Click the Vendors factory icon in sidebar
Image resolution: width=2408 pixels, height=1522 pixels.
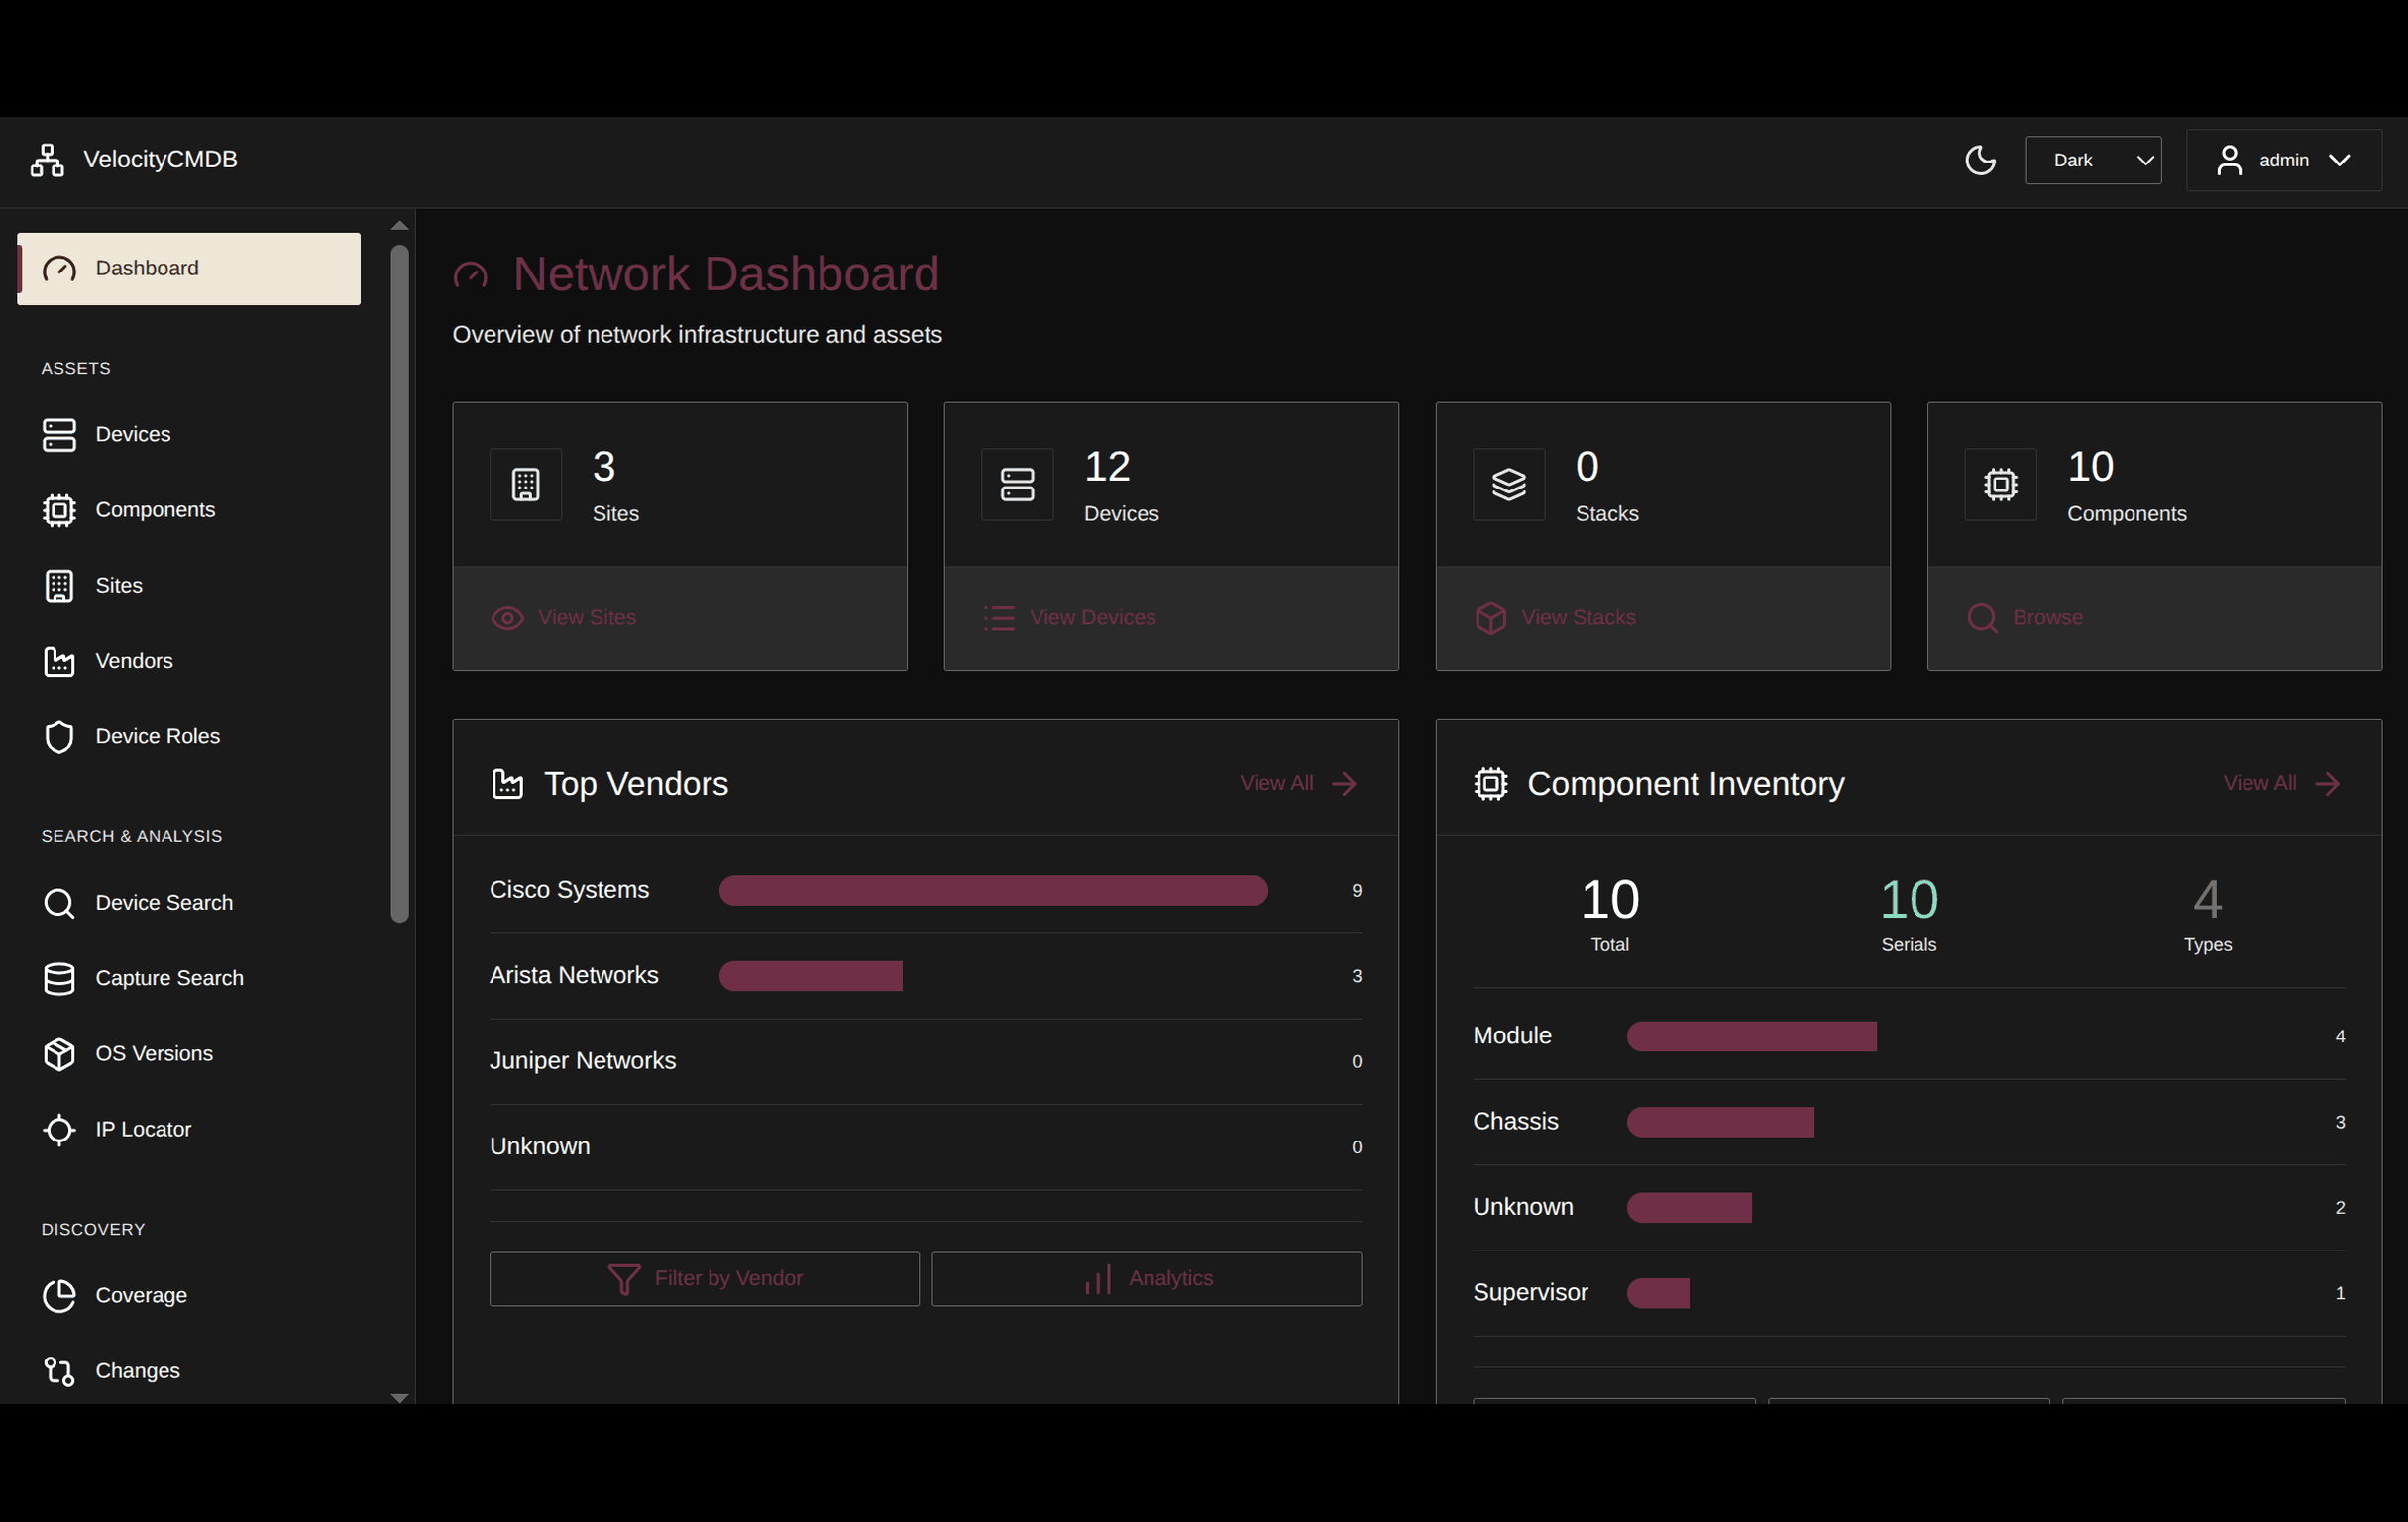(59, 661)
